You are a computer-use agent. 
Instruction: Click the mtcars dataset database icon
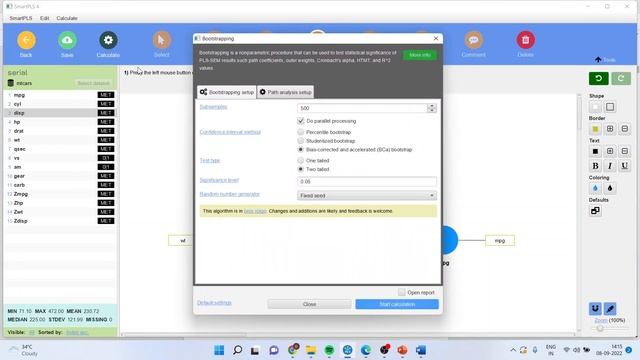(x=11, y=83)
